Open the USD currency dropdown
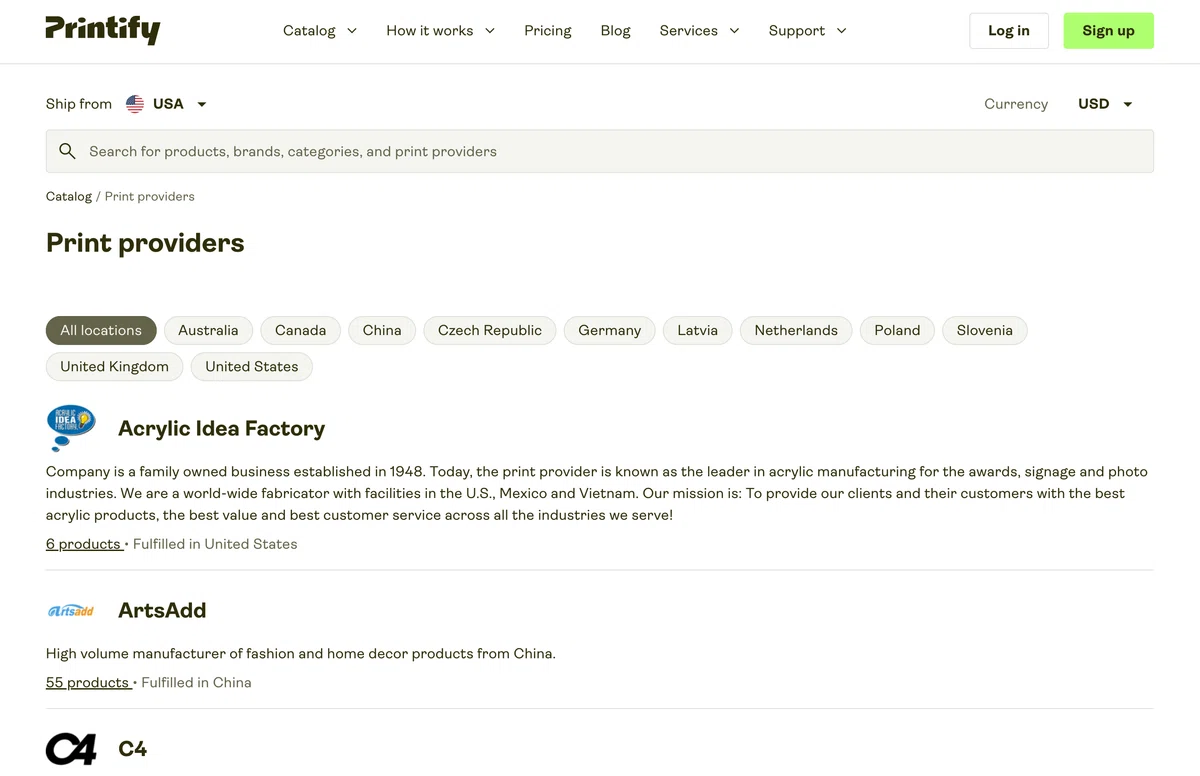The width and height of the screenshot is (1200, 776). point(1105,104)
